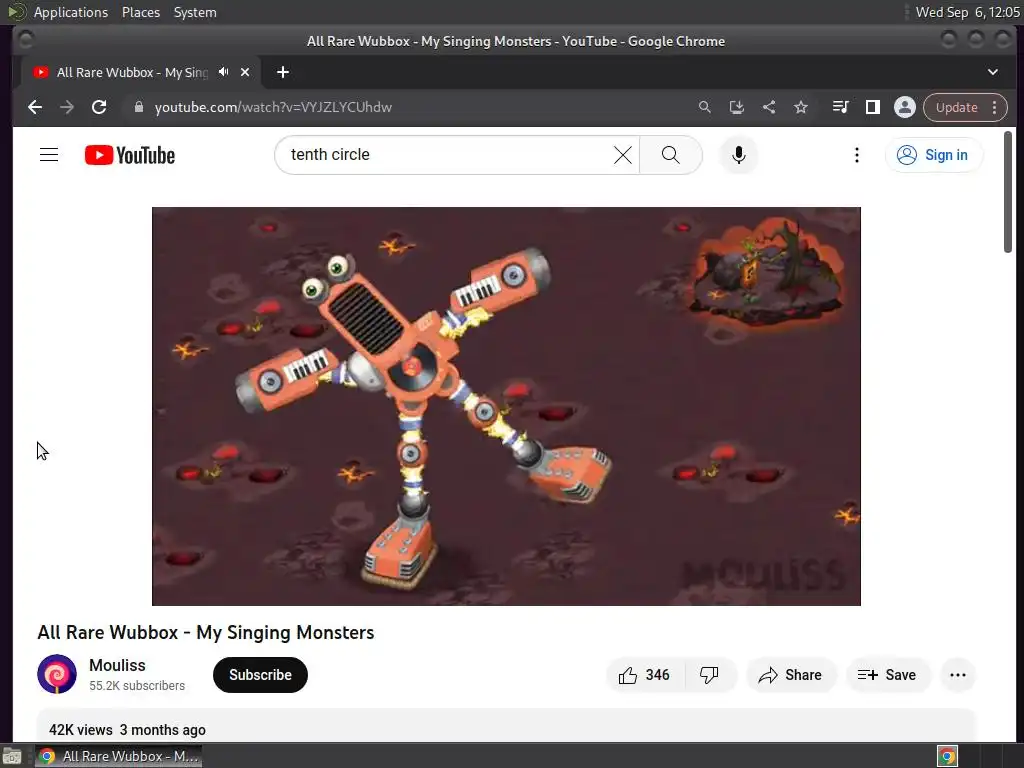Screen dimensions: 1024x768
Task: Save the video to a playlist
Action: tap(888, 675)
